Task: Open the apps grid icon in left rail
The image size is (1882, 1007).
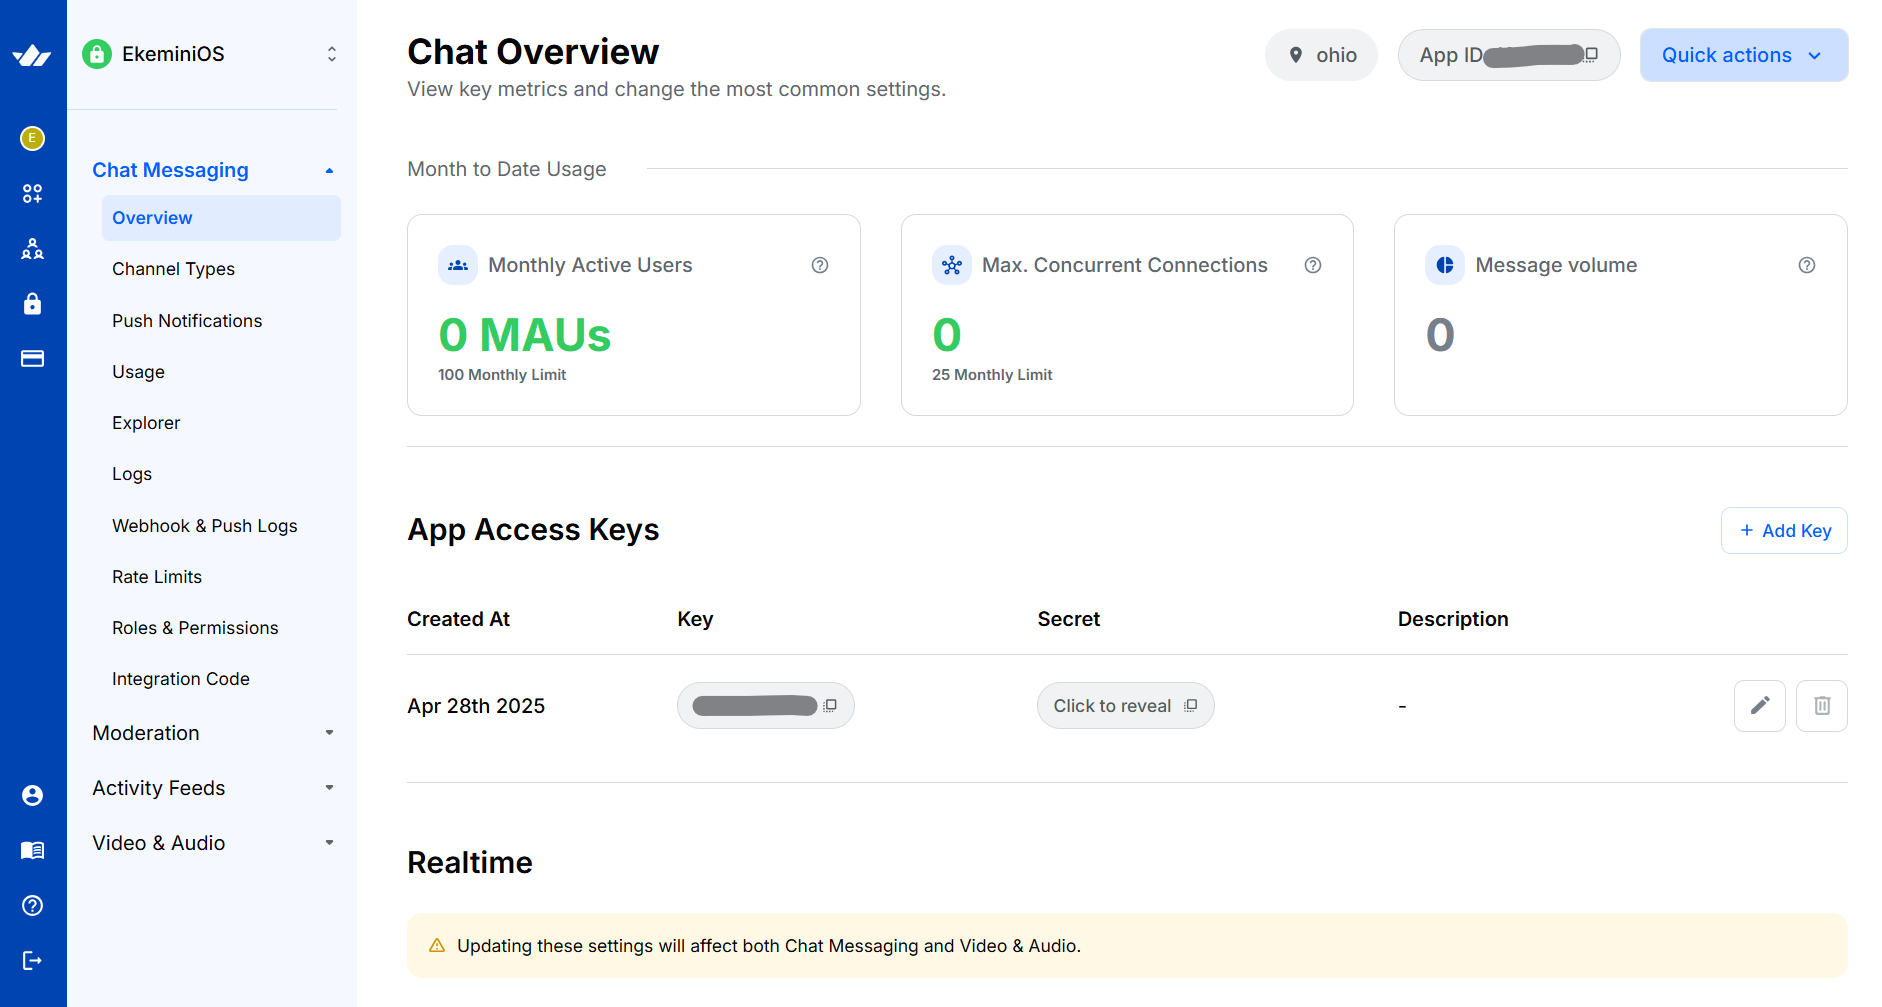Action: (x=33, y=194)
